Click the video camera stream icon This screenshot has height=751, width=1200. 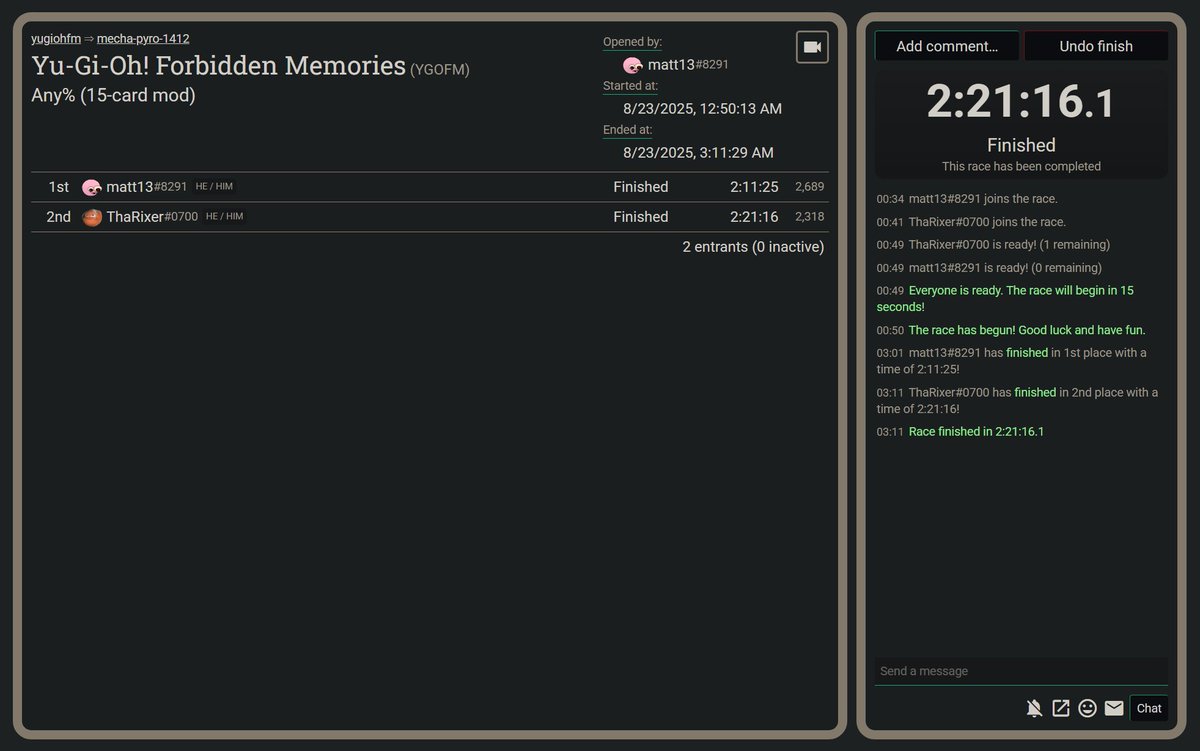pyautogui.click(x=812, y=47)
